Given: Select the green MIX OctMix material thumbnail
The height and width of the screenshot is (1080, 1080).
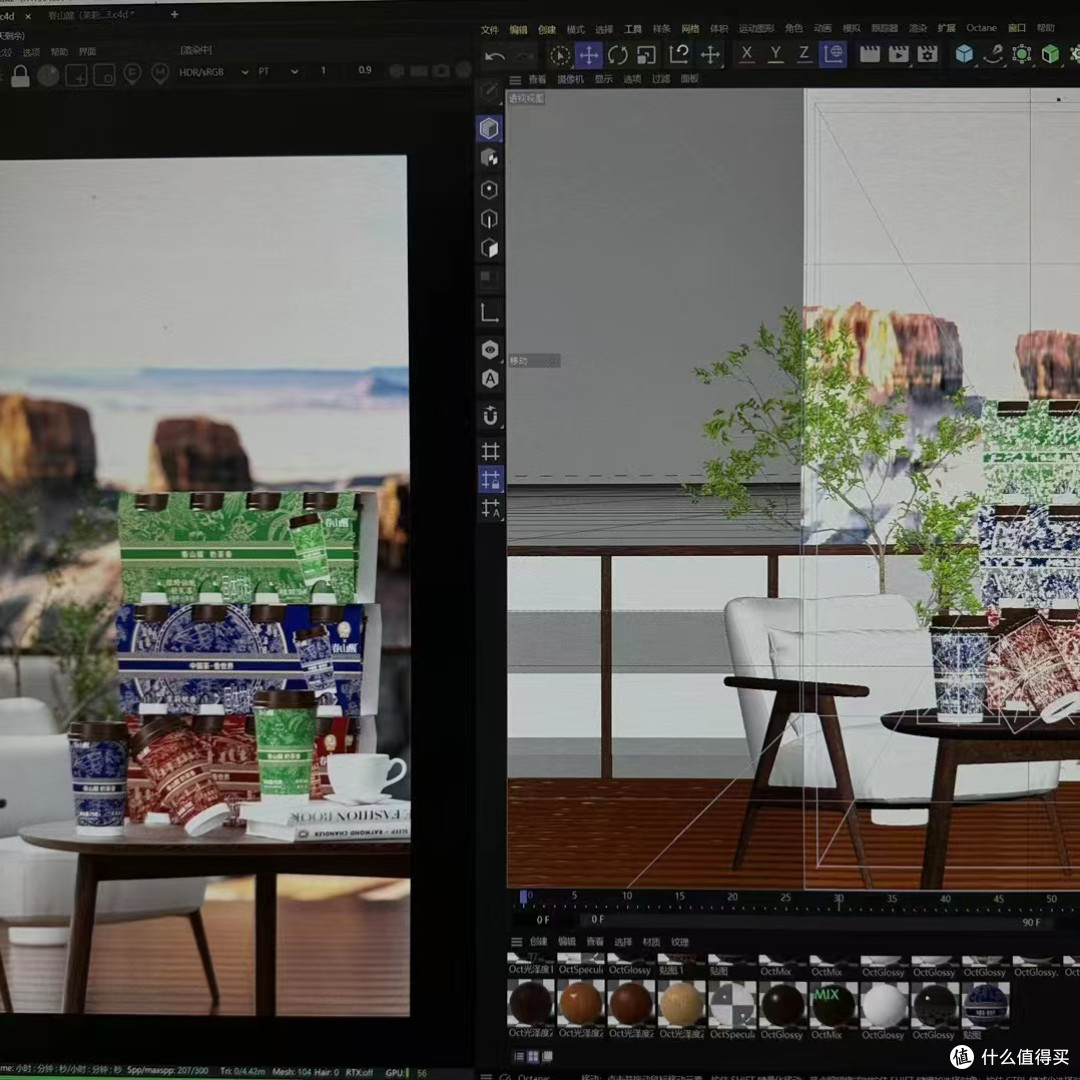Looking at the screenshot, I should pos(833,1004).
